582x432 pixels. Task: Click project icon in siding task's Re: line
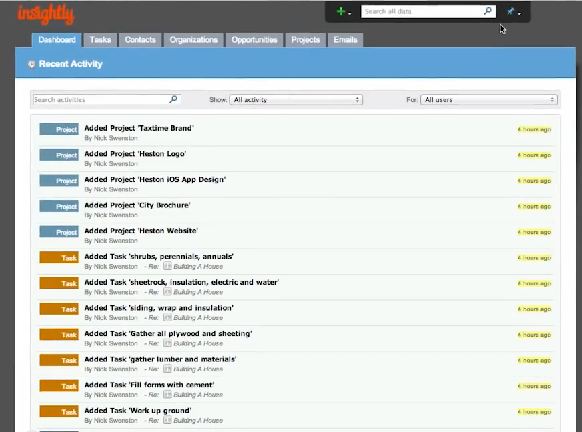point(167,317)
